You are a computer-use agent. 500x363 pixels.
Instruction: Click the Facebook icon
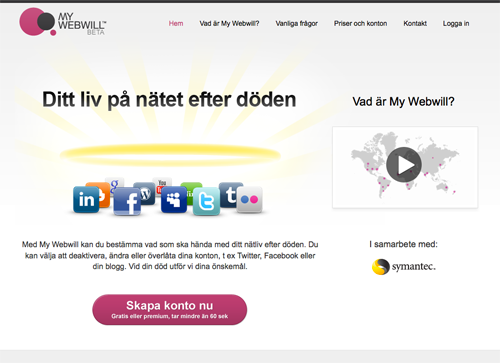point(127,201)
